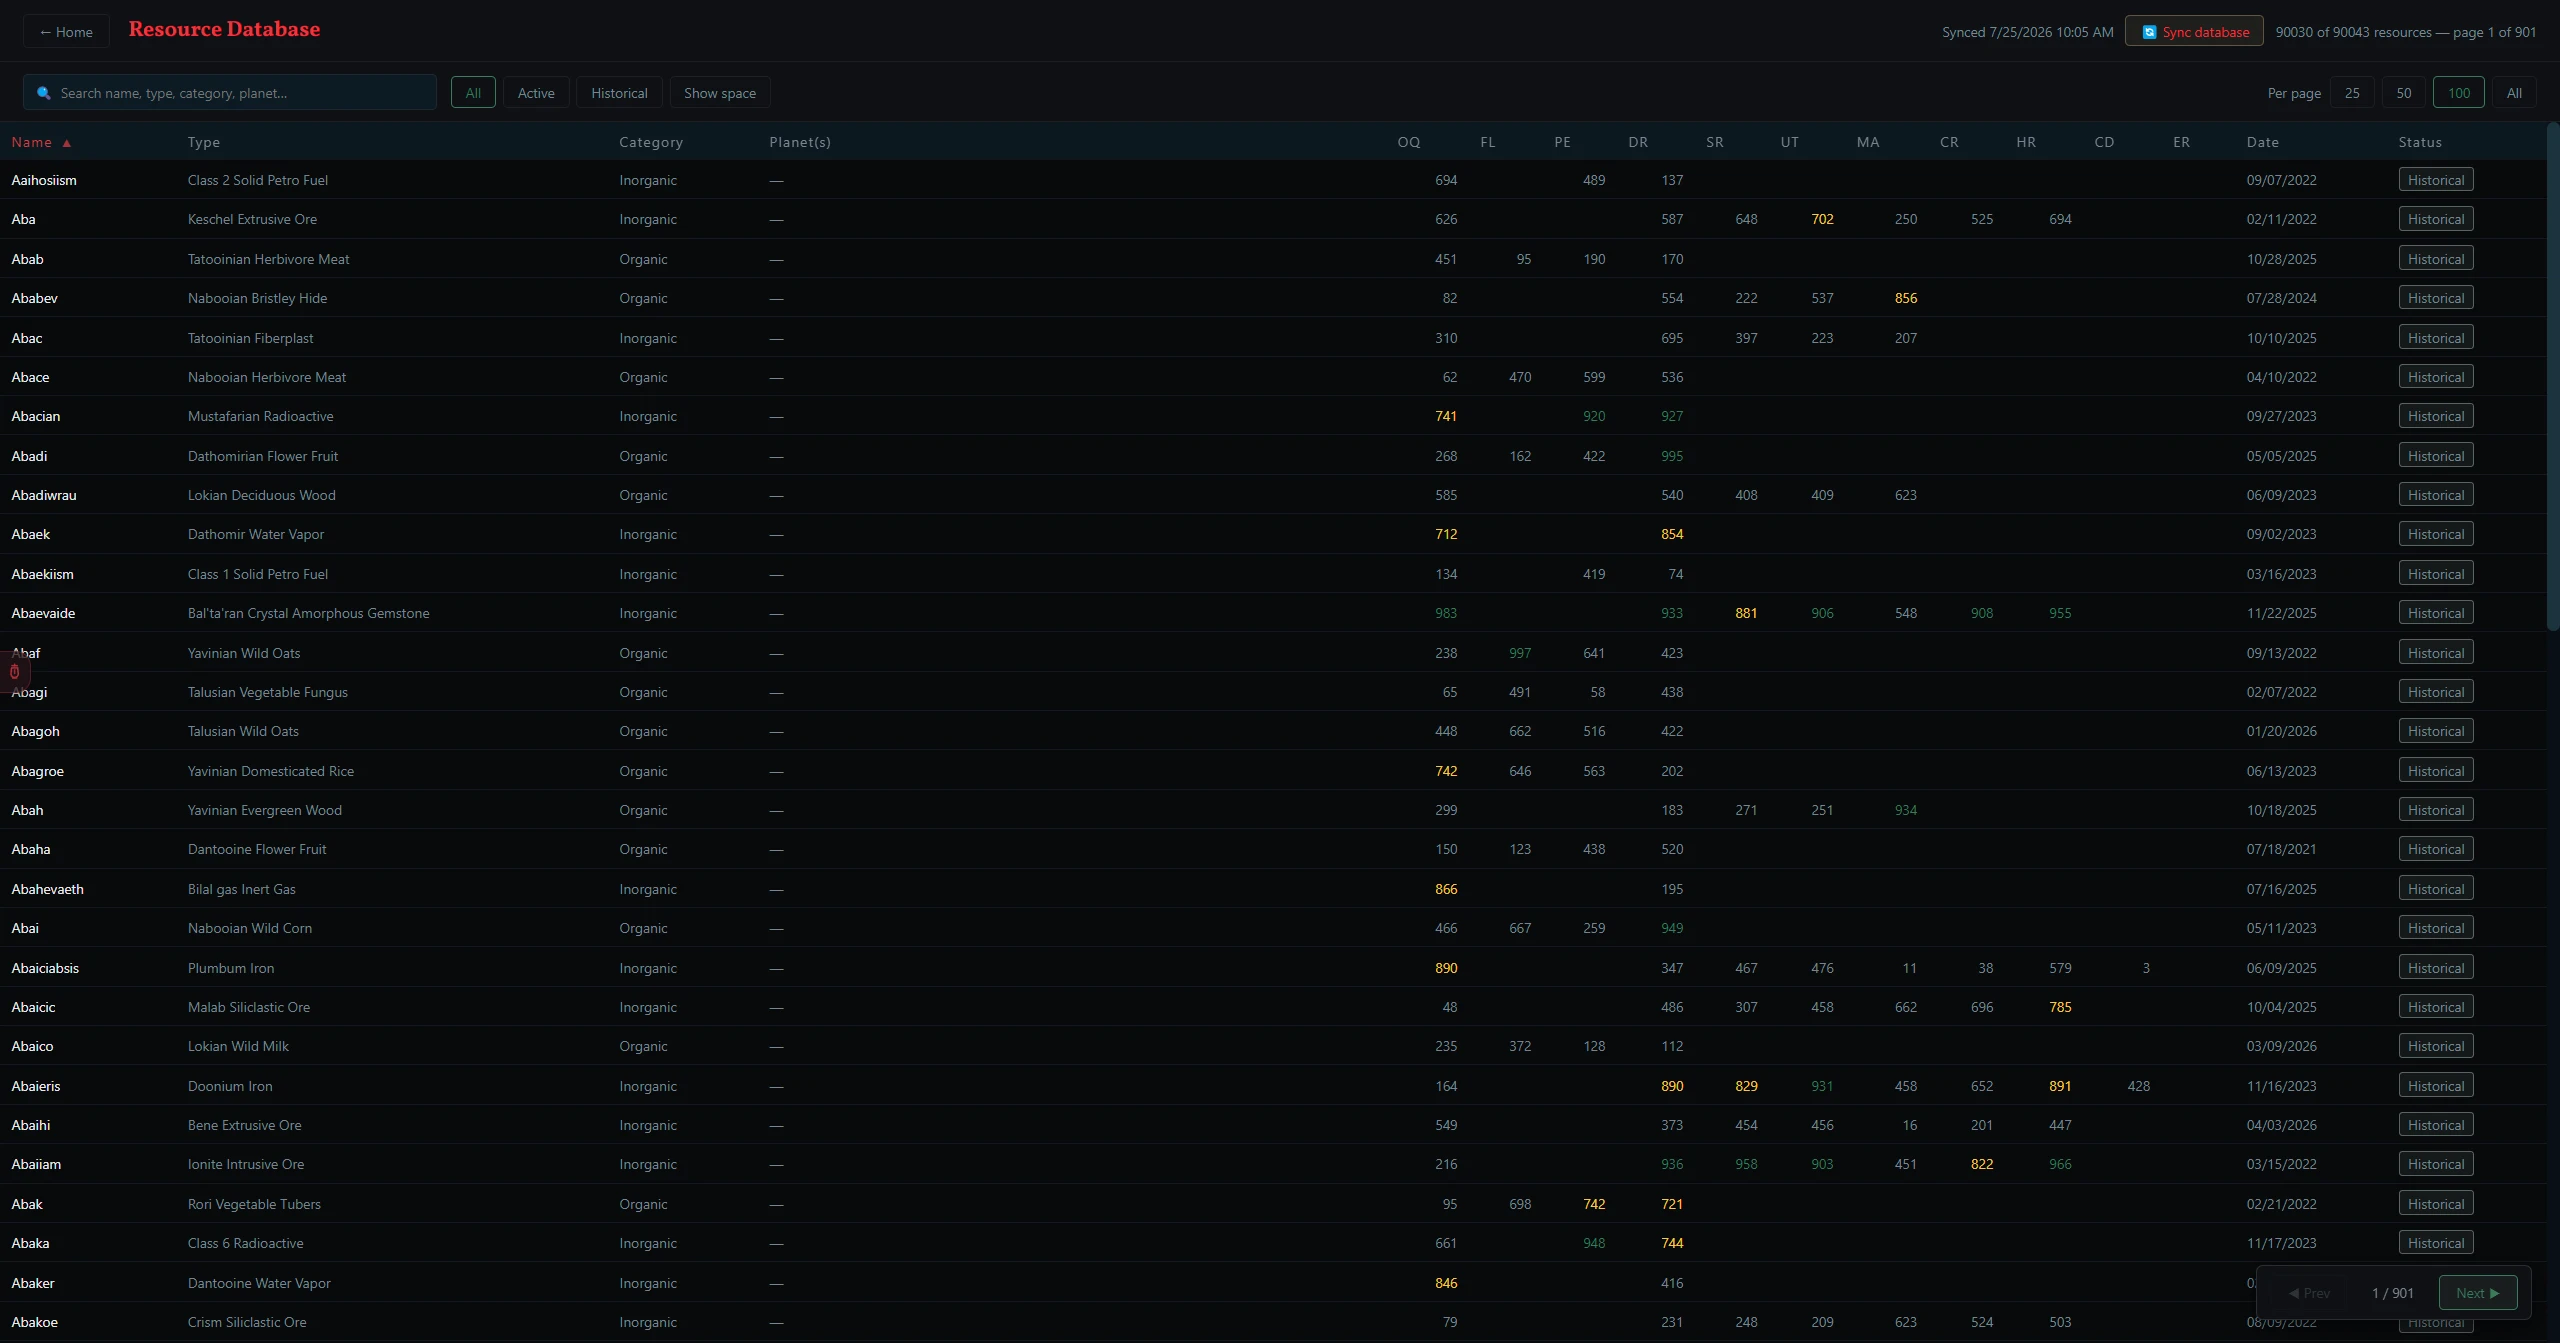The width and height of the screenshot is (2560, 1343).
Task: Open the Abacian resource row
Action: coord(1273,416)
